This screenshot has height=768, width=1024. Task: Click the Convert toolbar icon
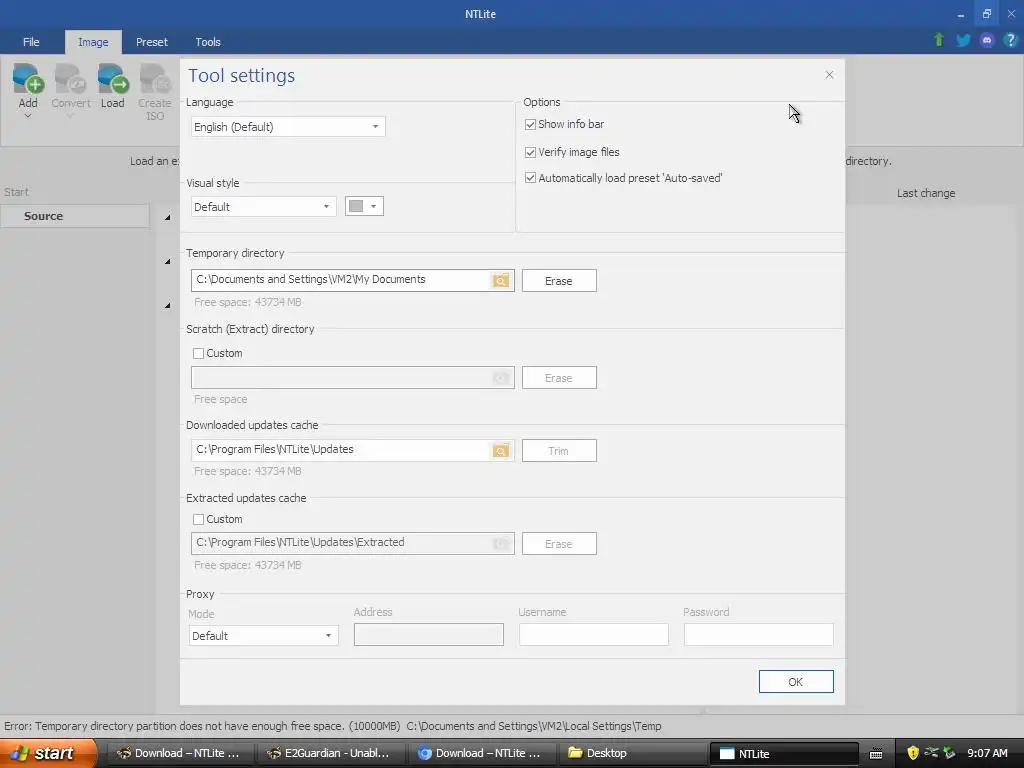point(71,80)
